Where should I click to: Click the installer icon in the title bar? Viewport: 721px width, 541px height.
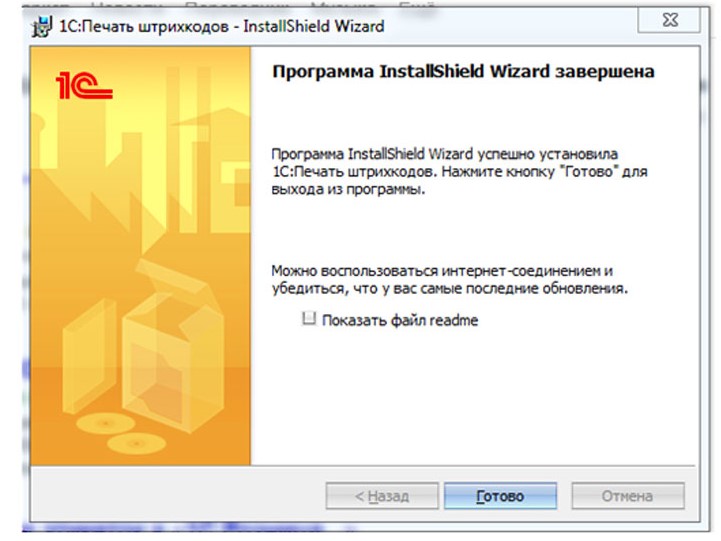(x=41, y=26)
